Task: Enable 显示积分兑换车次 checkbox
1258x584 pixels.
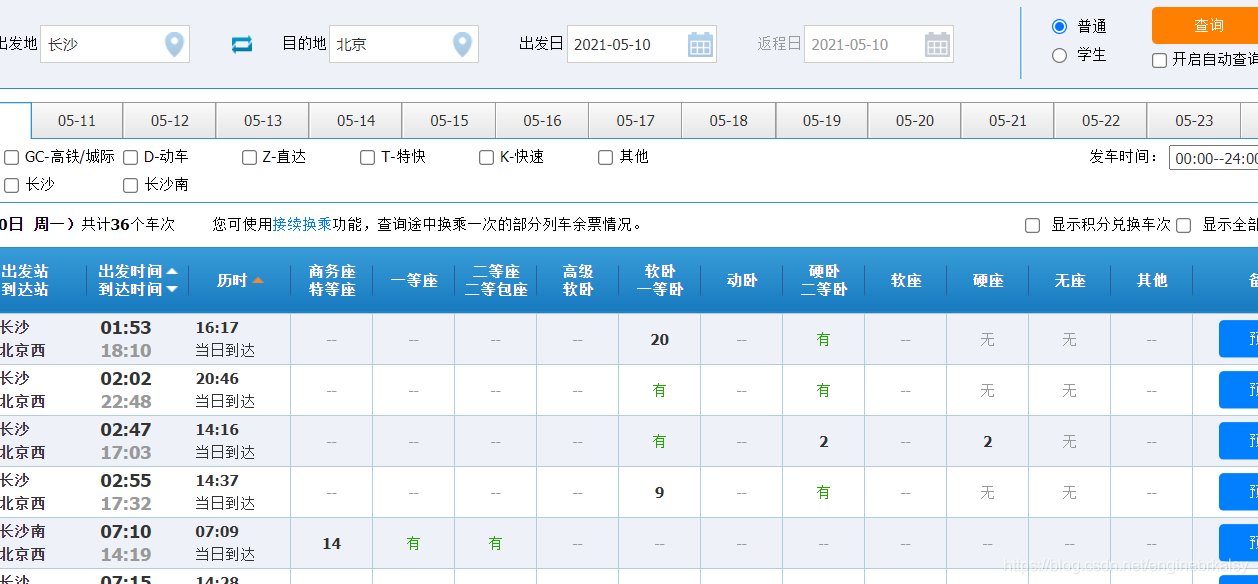Action: pyautogui.click(x=1033, y=226)
